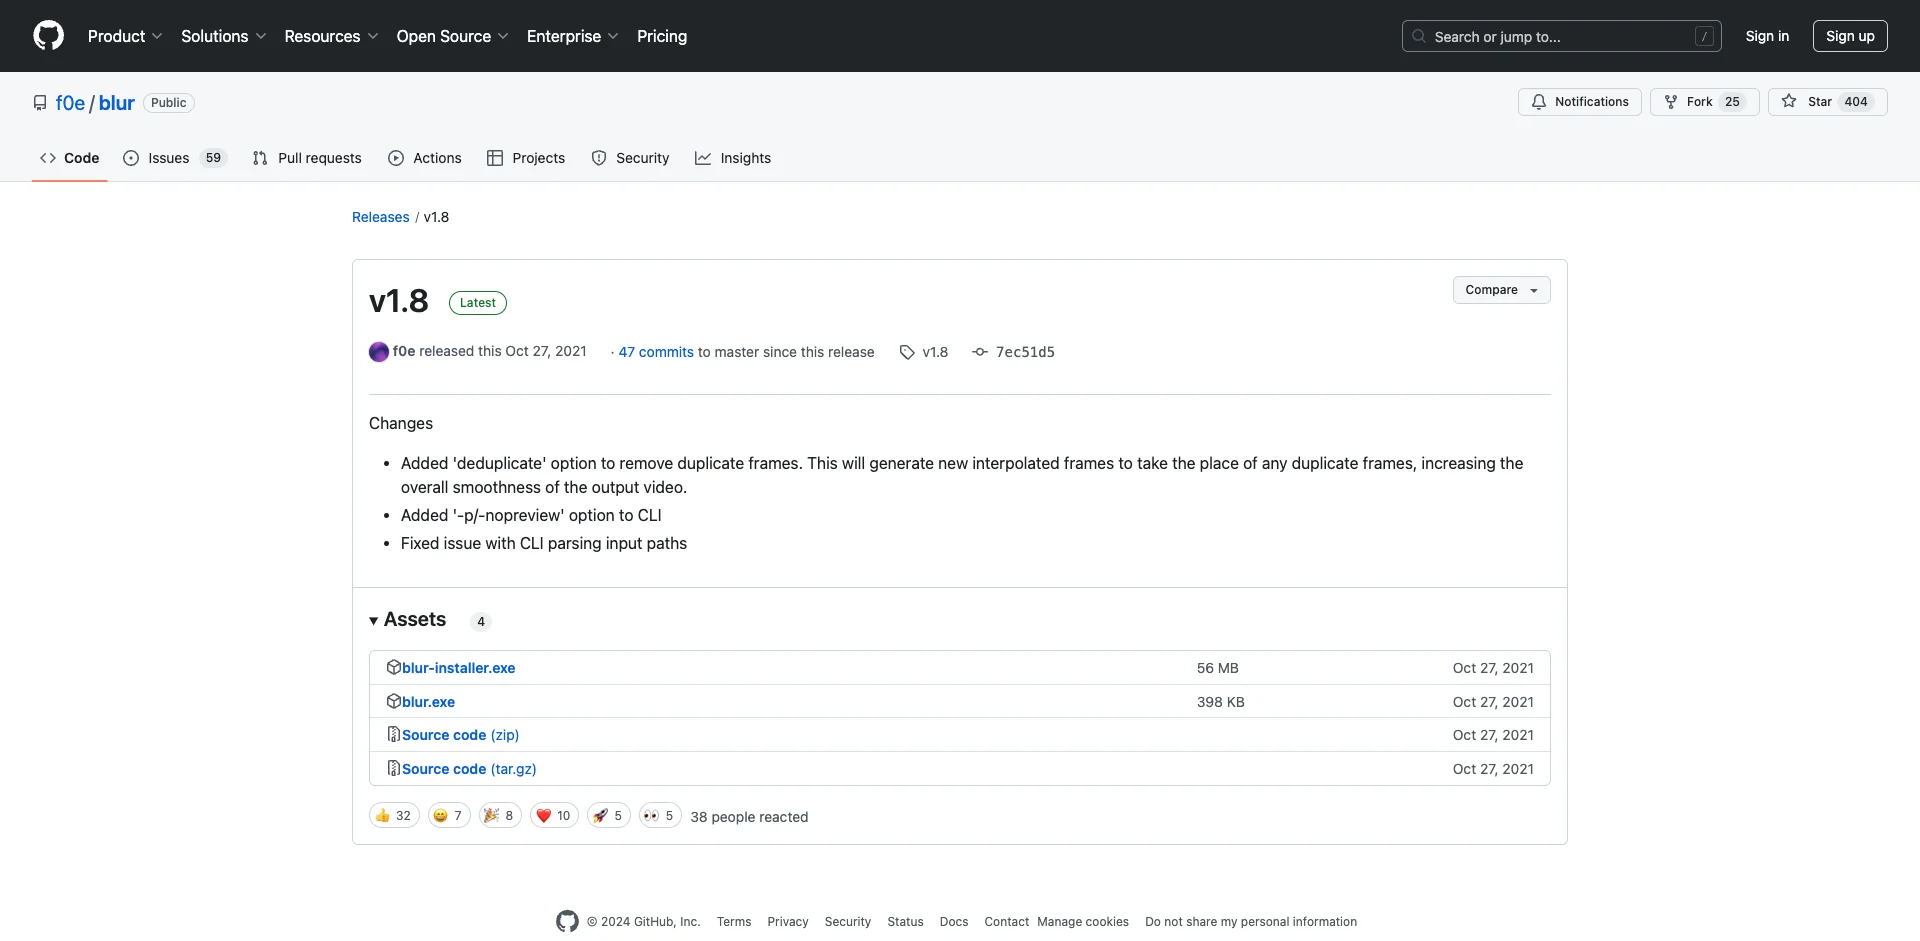This screenshot has height=941, width=1920.
Task: Open the Terms footer link
Action: 734,922
